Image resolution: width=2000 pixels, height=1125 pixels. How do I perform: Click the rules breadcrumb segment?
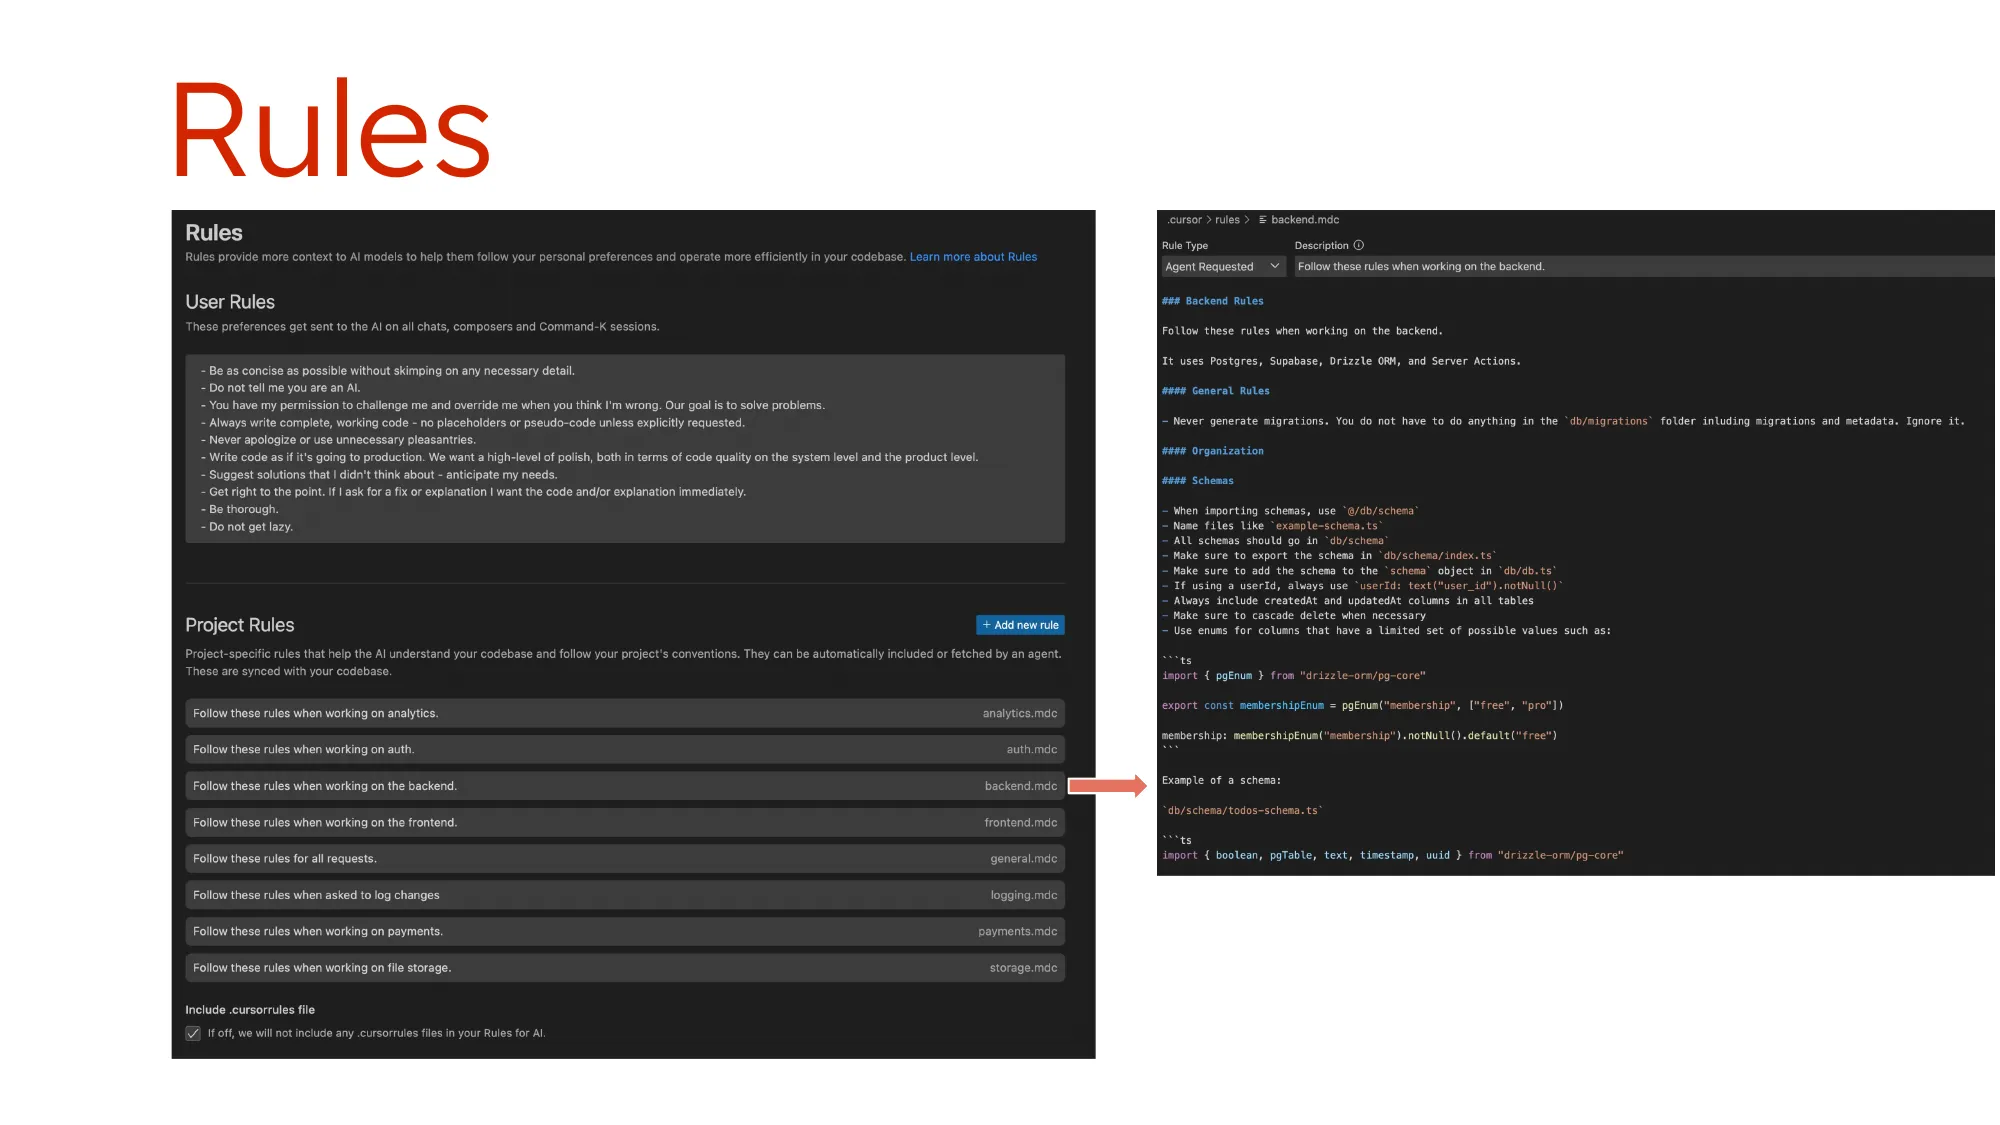click(x=1227, y=220)
